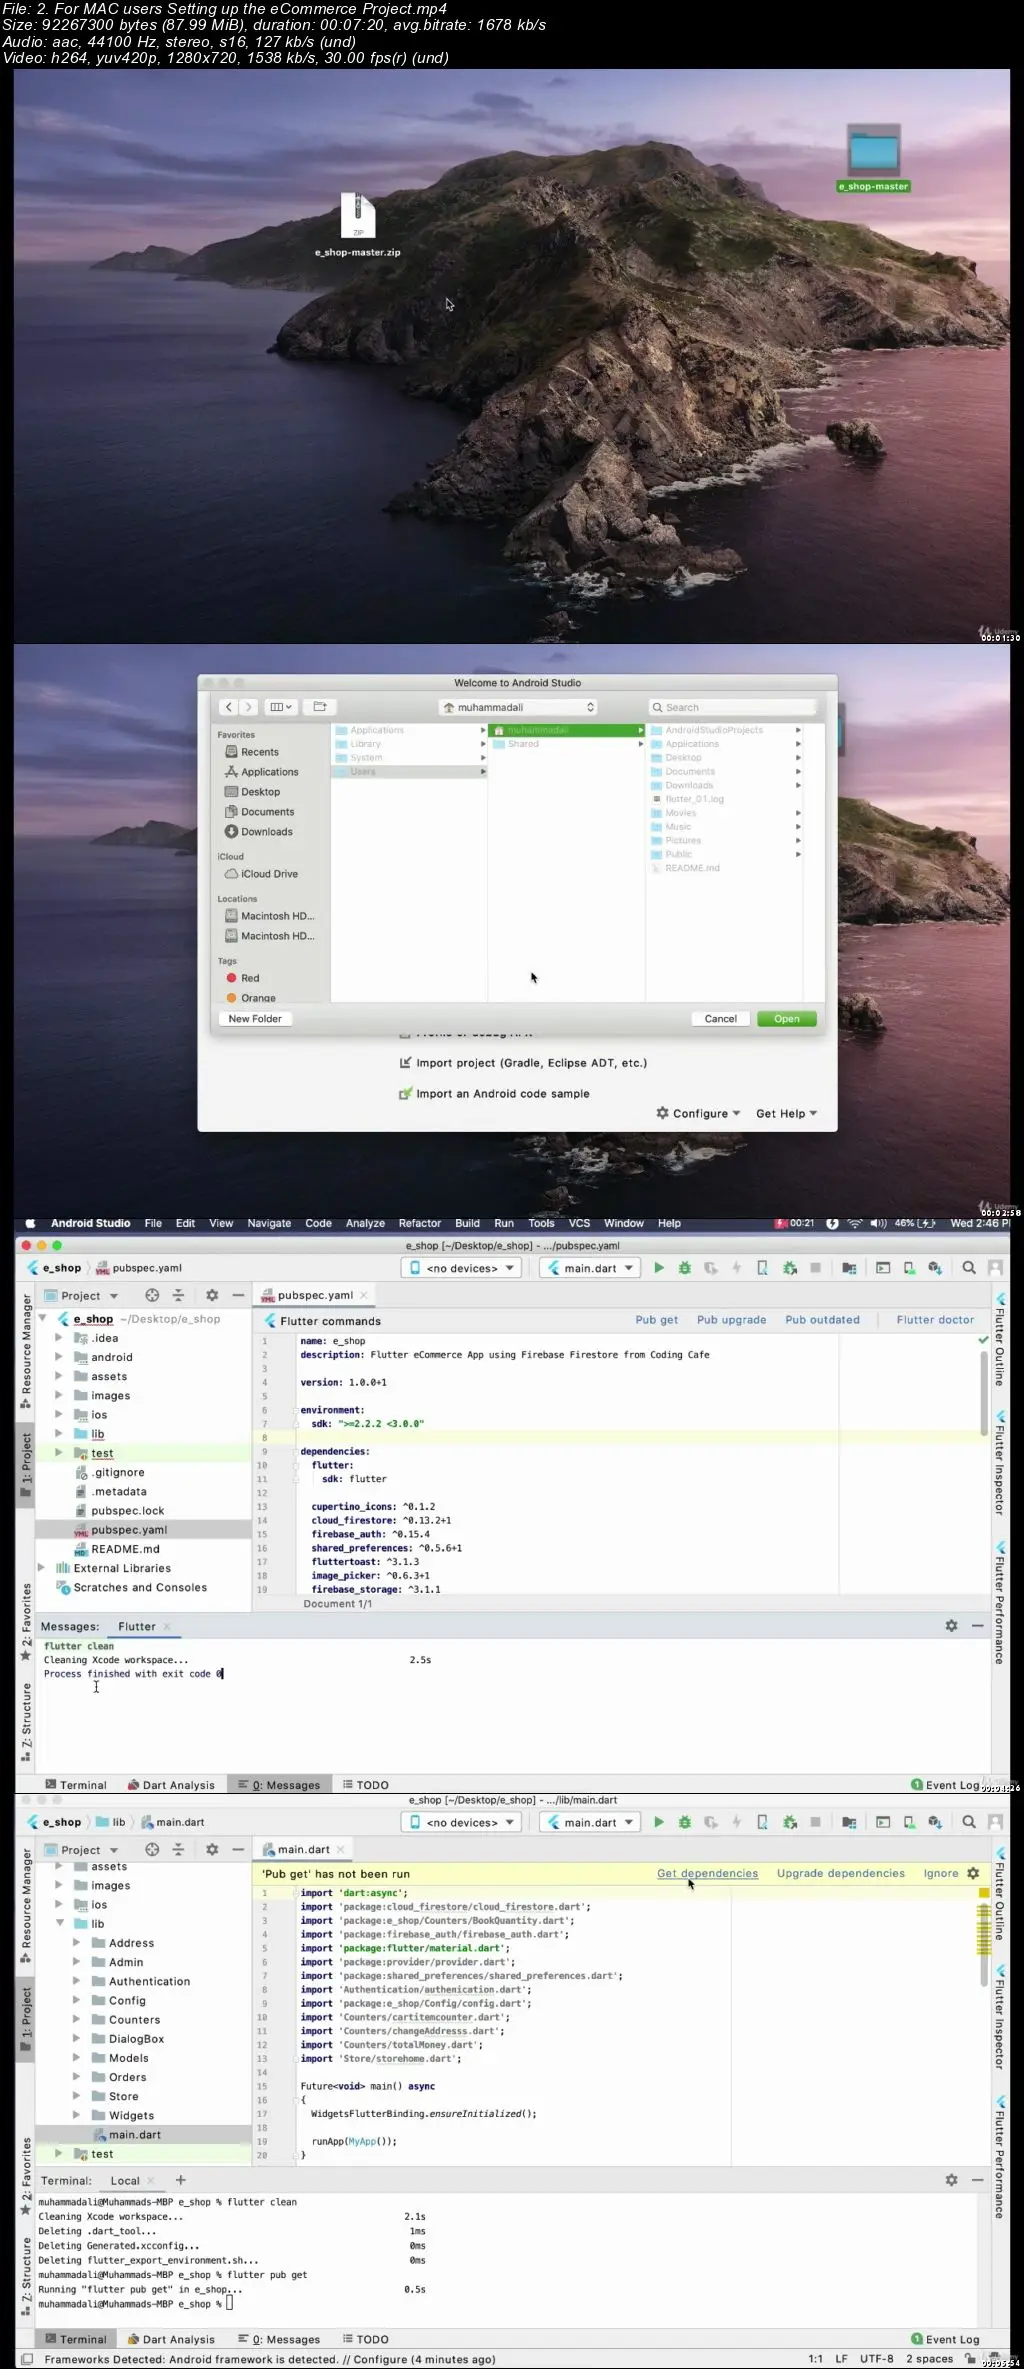Image resolution: width=1024 pixels, height=2369 pixels.
Task: Expand the Authentication folder under lib
Action: click(x=76, y=1981)
